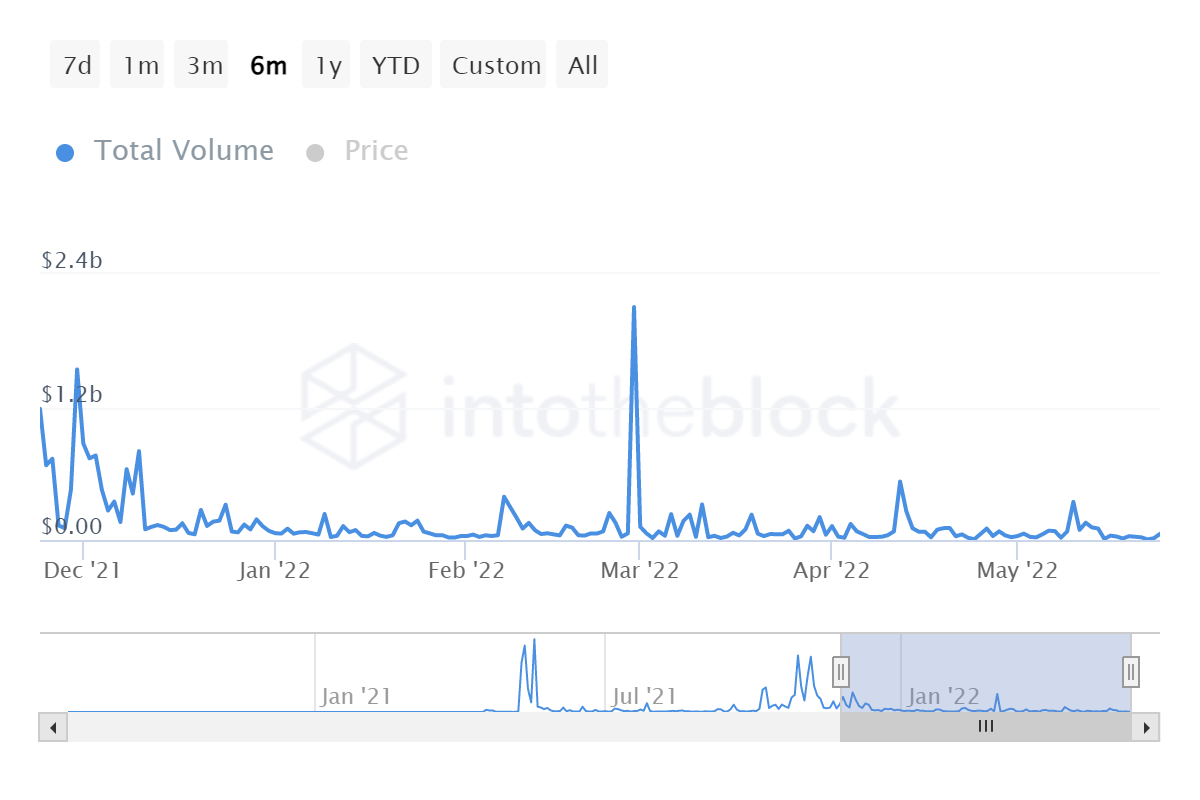Click the Mar '22 volume spike peak

[634, 308]
